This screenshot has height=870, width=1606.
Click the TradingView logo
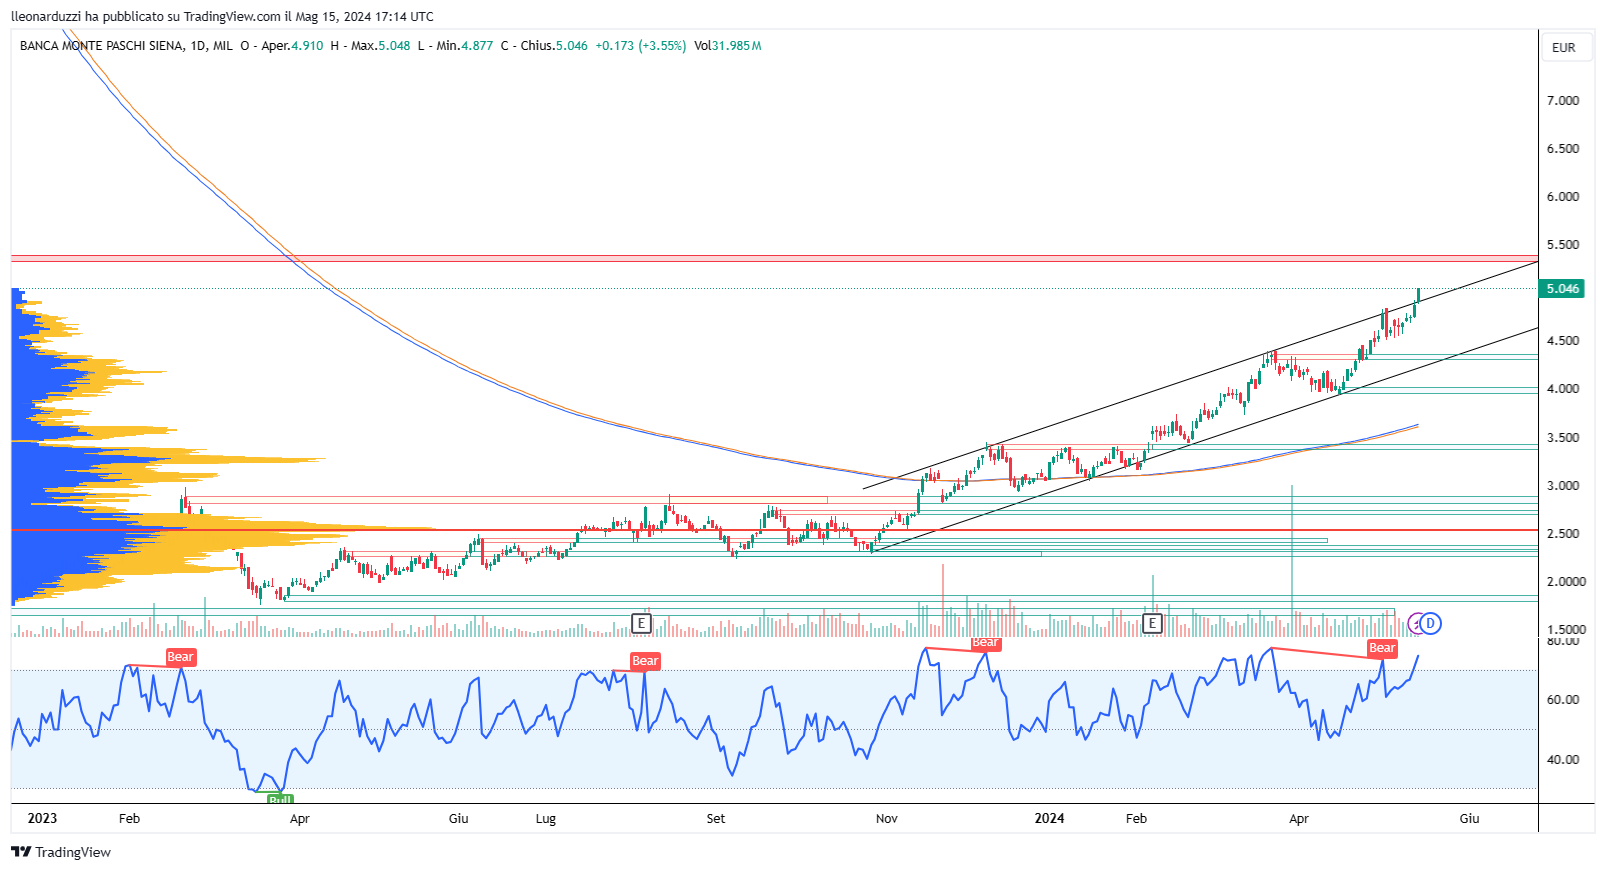[61, 852]
